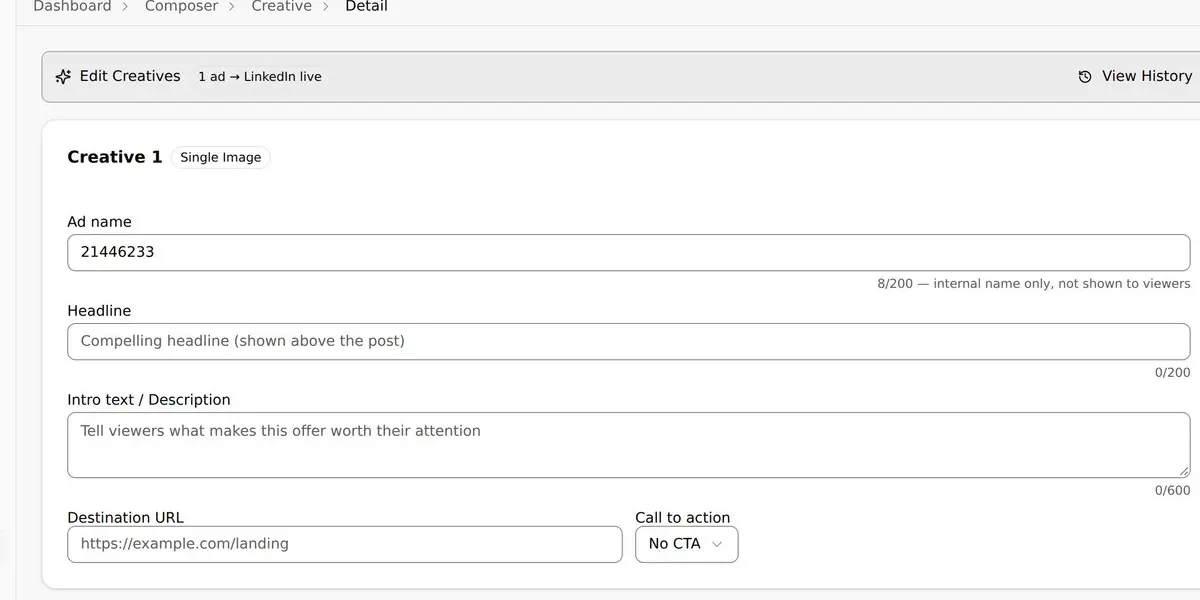Click the Destination URL label
Viewport: 1200px width, 600px height.
click(125, 518)
